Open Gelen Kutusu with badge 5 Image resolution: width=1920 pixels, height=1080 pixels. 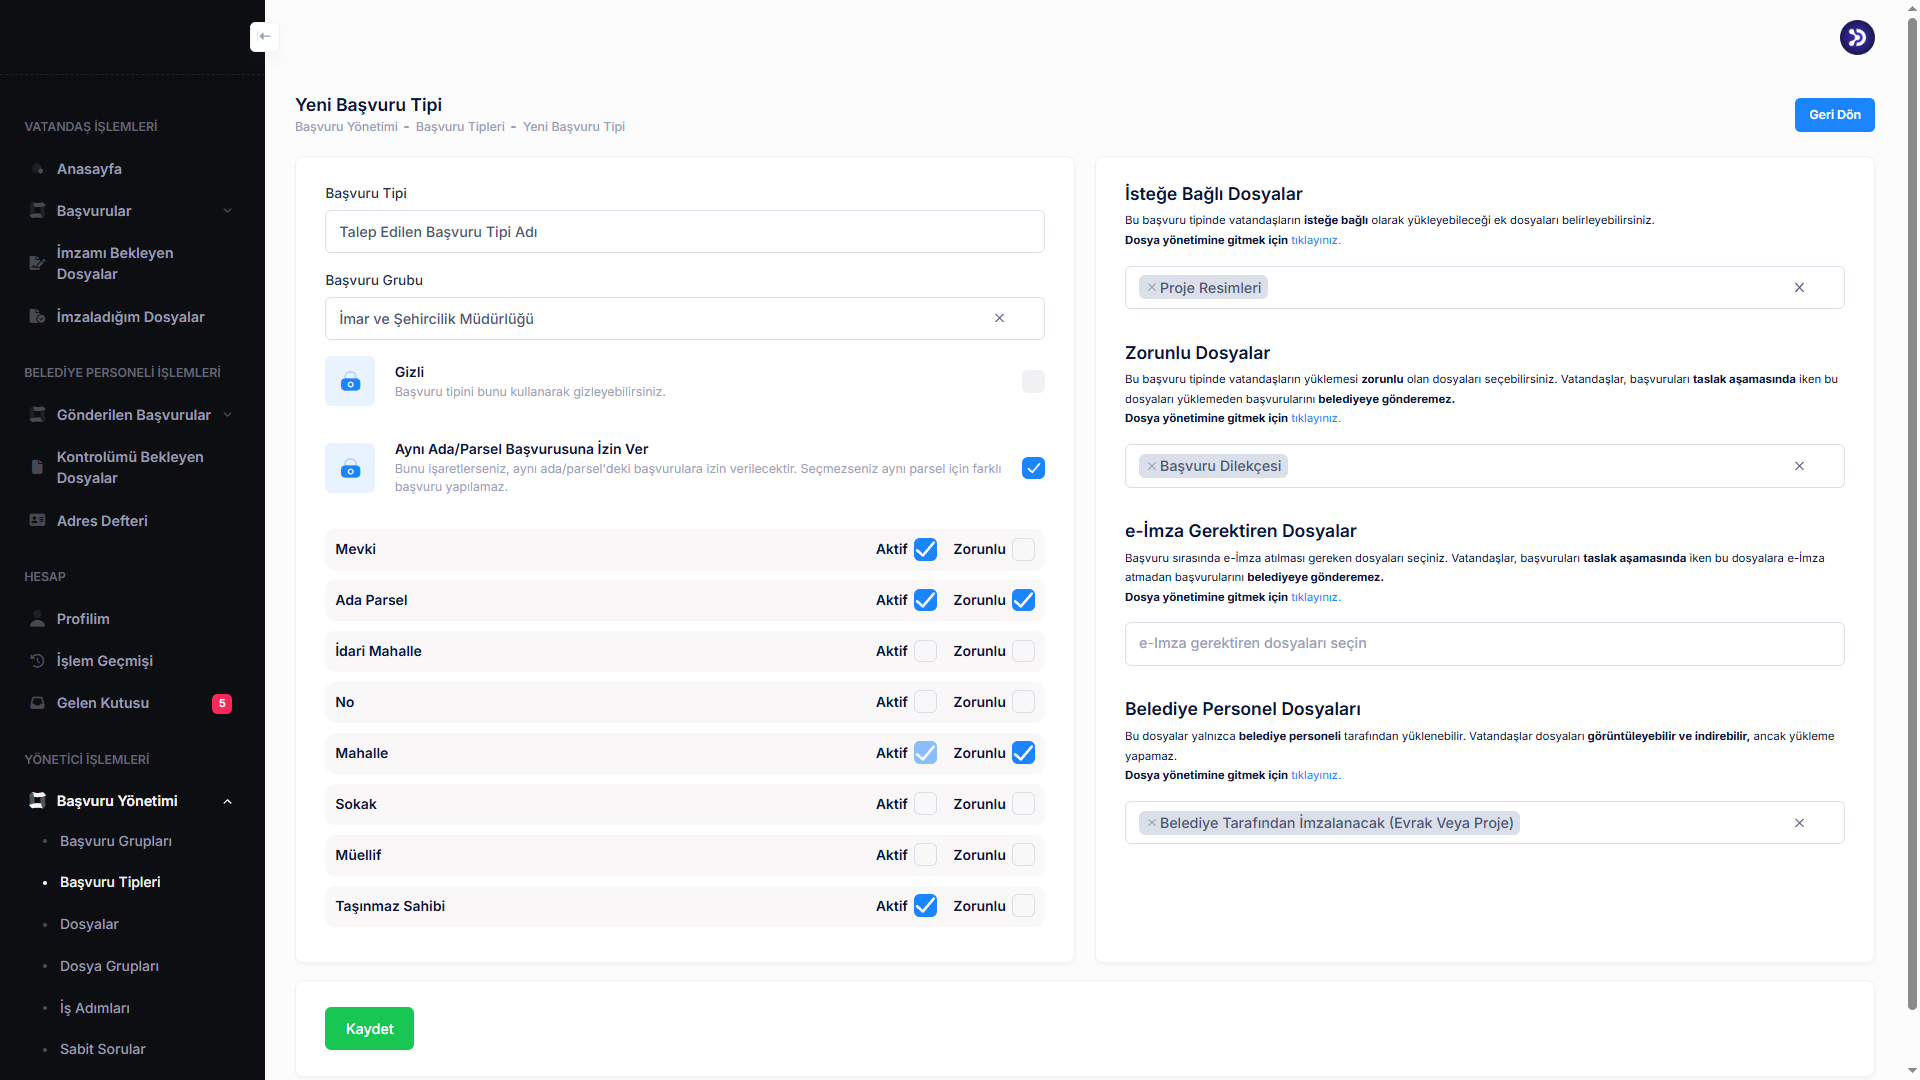[103, 703]
